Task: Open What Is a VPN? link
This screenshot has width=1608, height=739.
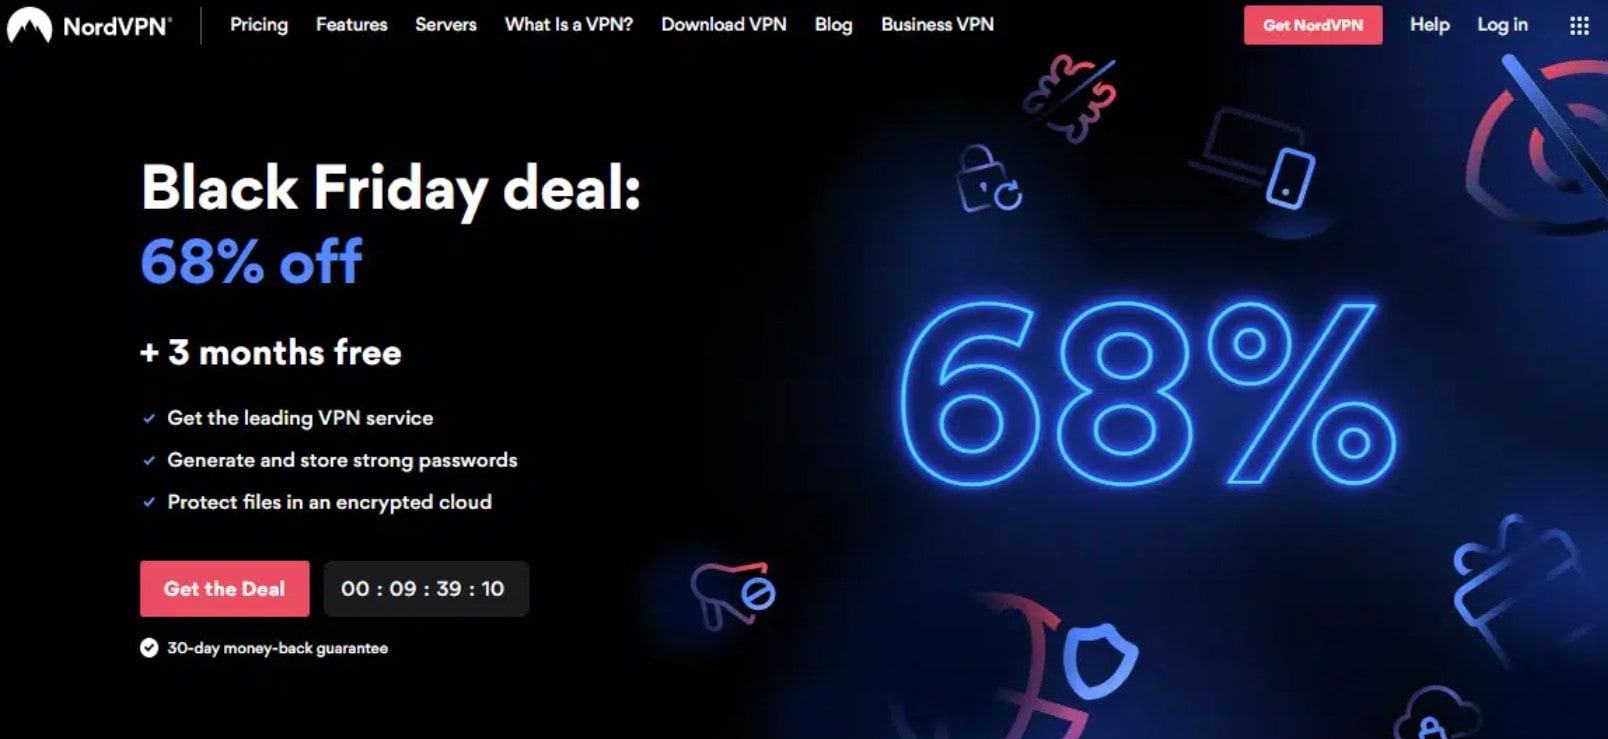Action: (569, 25)
